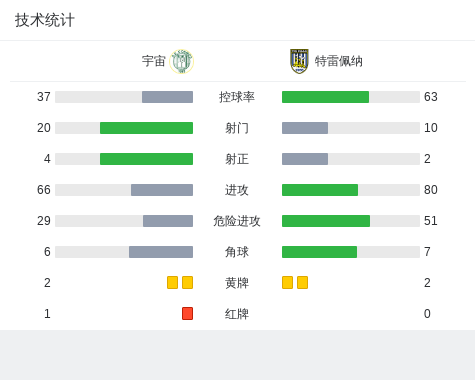Click the 危险进攻 green bar showing 51
The width and height of the screenshot is (475, 380).
click(x=326, y=221)
